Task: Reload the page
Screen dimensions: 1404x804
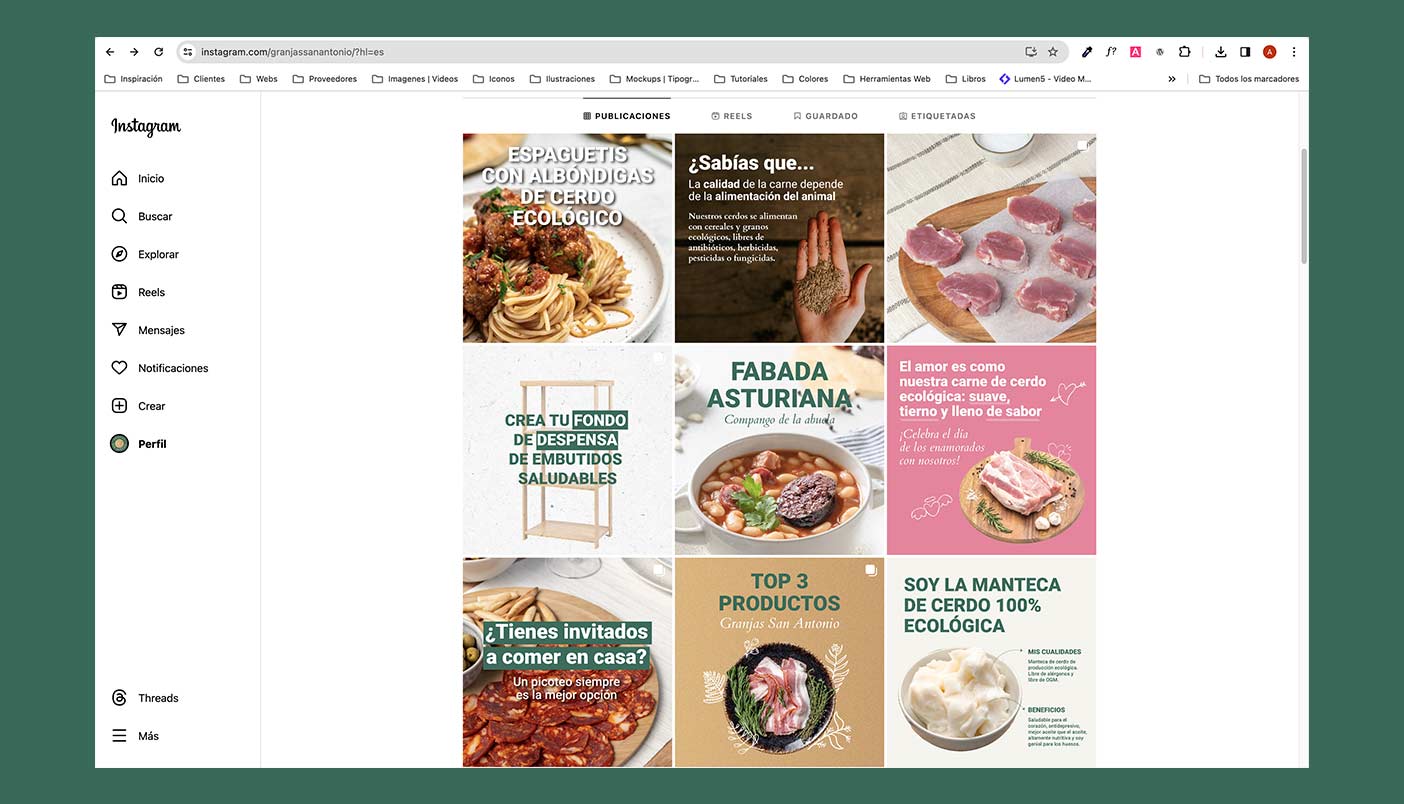Action: tap(159, 52)
